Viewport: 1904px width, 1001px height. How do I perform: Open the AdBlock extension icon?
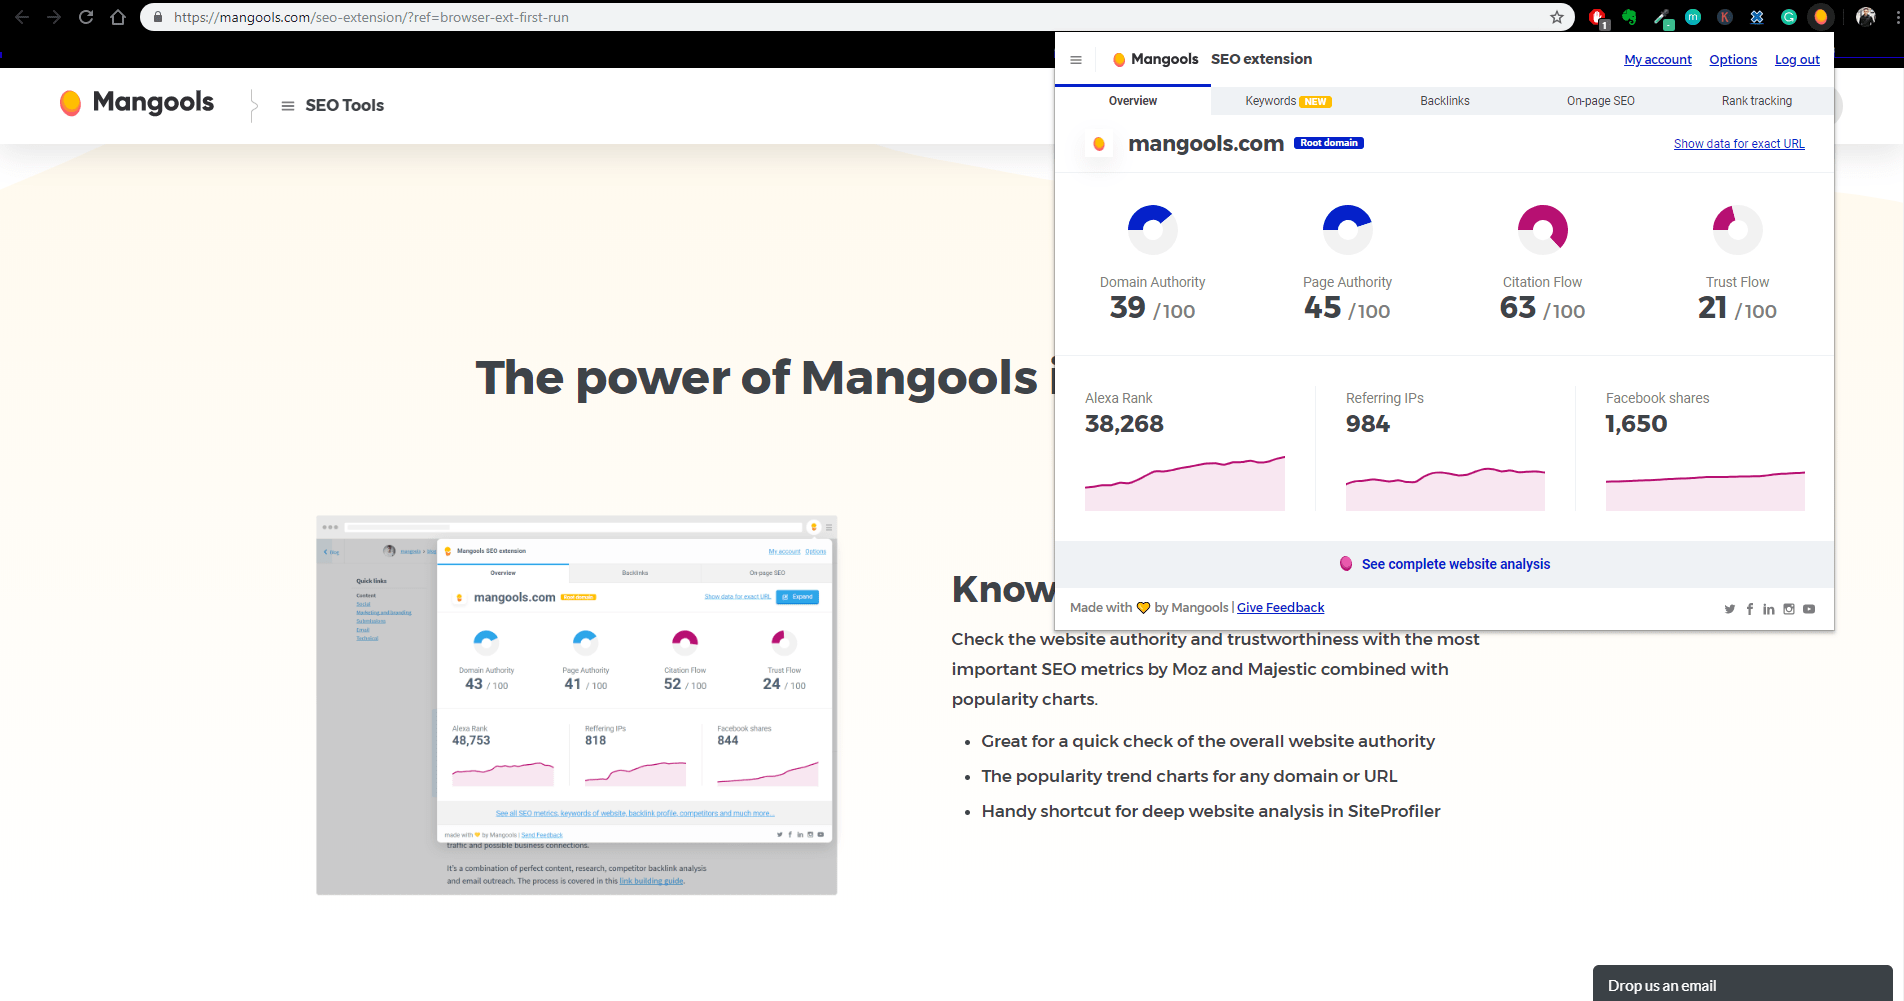1598,17
